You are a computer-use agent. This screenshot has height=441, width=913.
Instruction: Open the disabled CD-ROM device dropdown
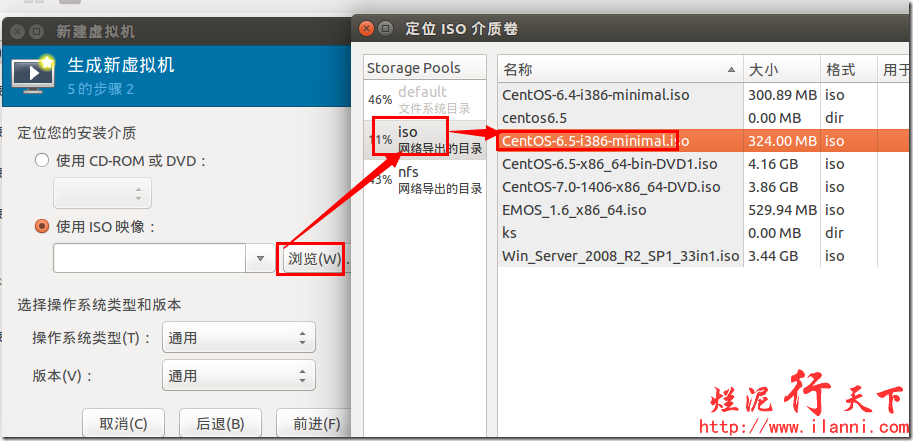tap(102, 192)
